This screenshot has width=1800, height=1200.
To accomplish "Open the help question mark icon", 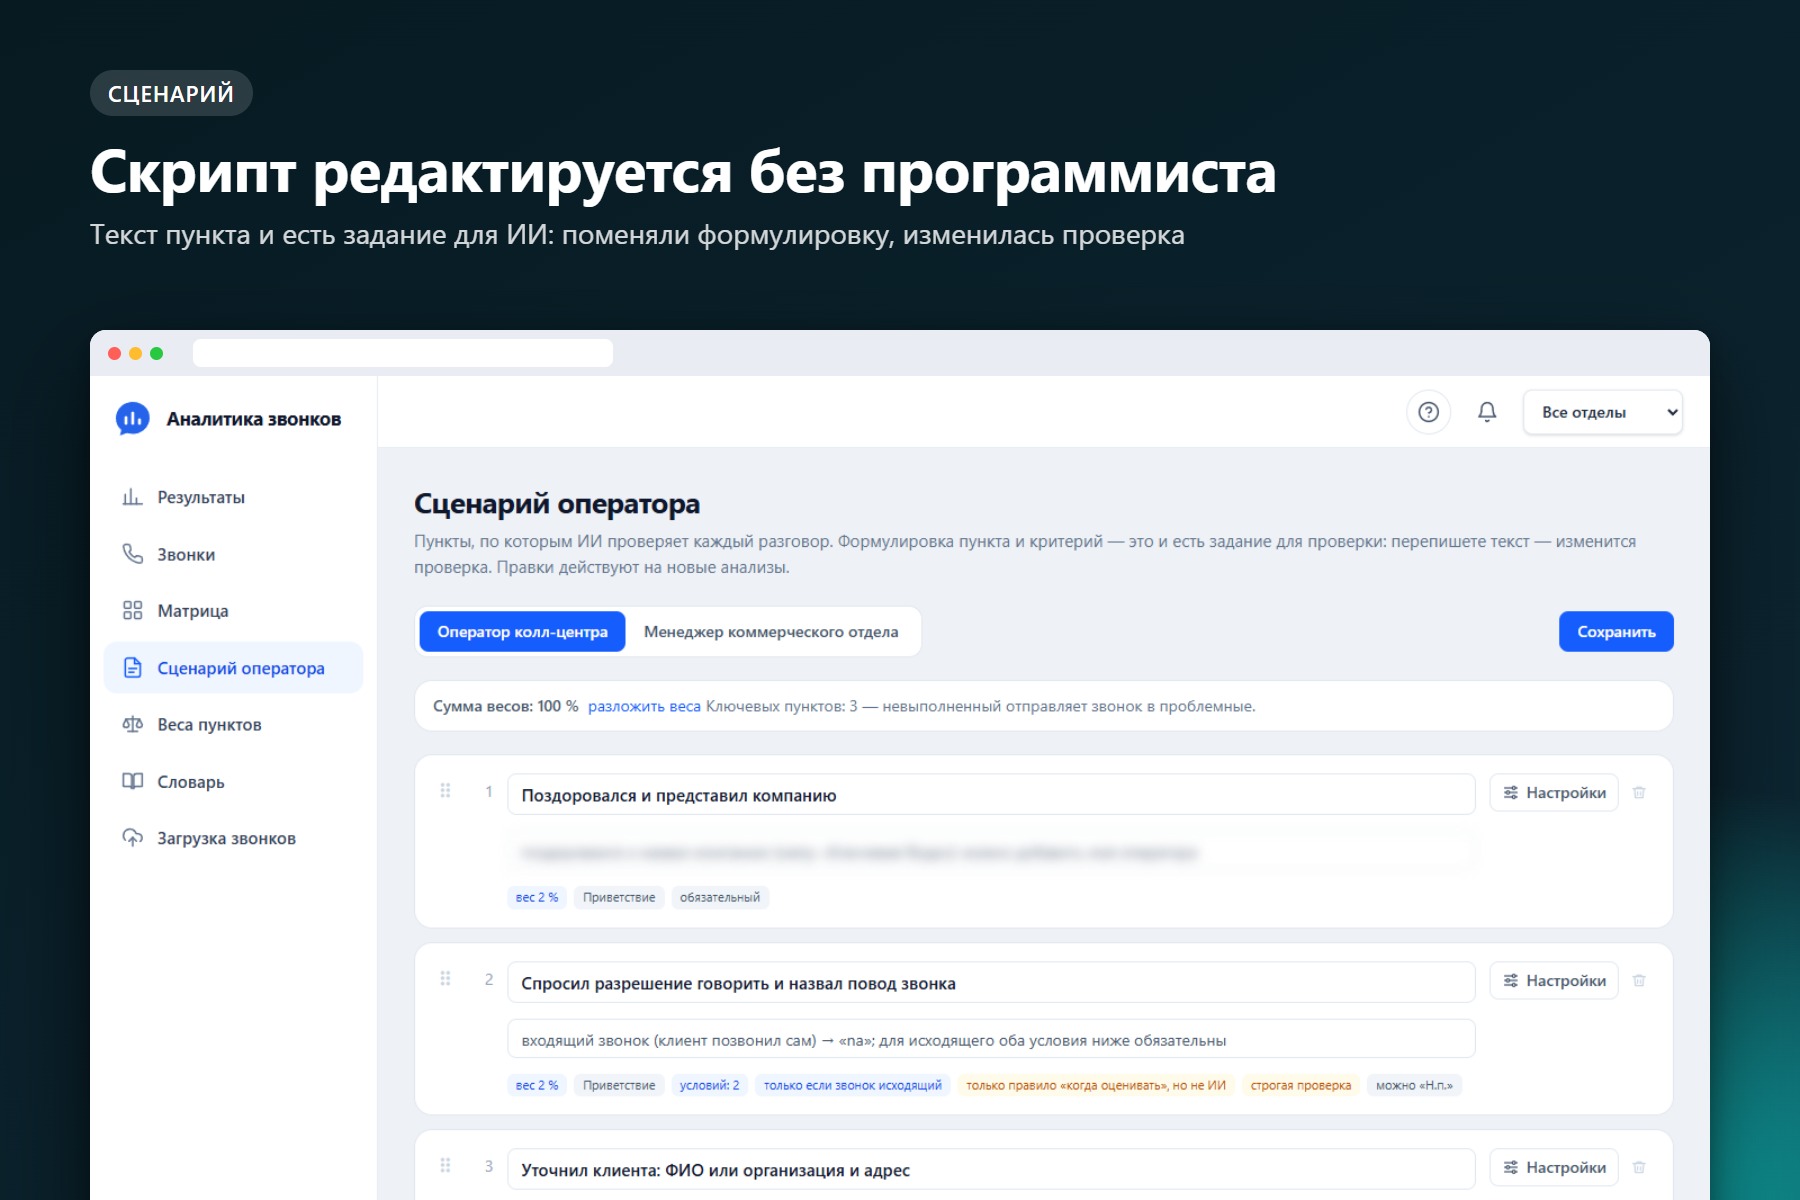I will 1428,412.
